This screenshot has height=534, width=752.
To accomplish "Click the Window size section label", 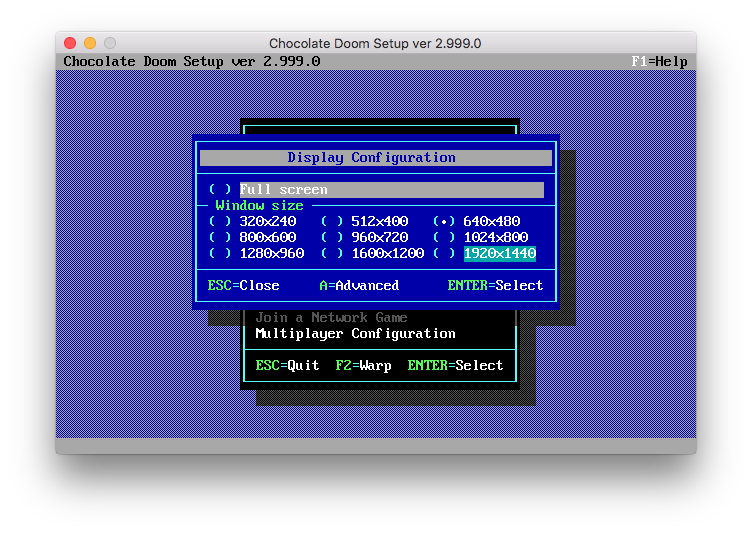I will pyautogui.click(x=259, y=205).
